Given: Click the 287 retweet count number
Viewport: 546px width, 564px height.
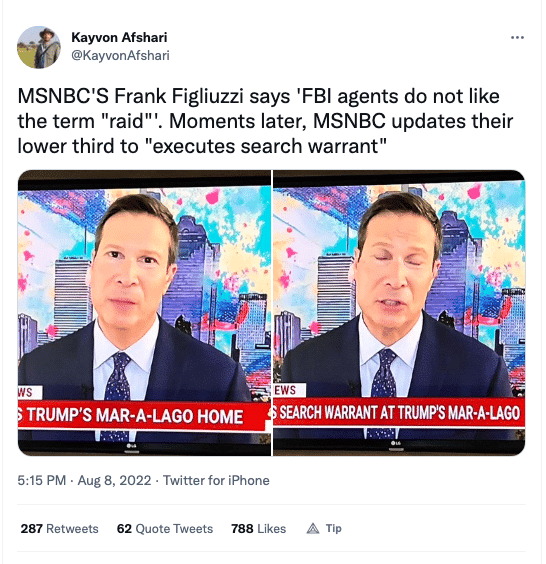Looking at the screenshot, I should (32, 528).
